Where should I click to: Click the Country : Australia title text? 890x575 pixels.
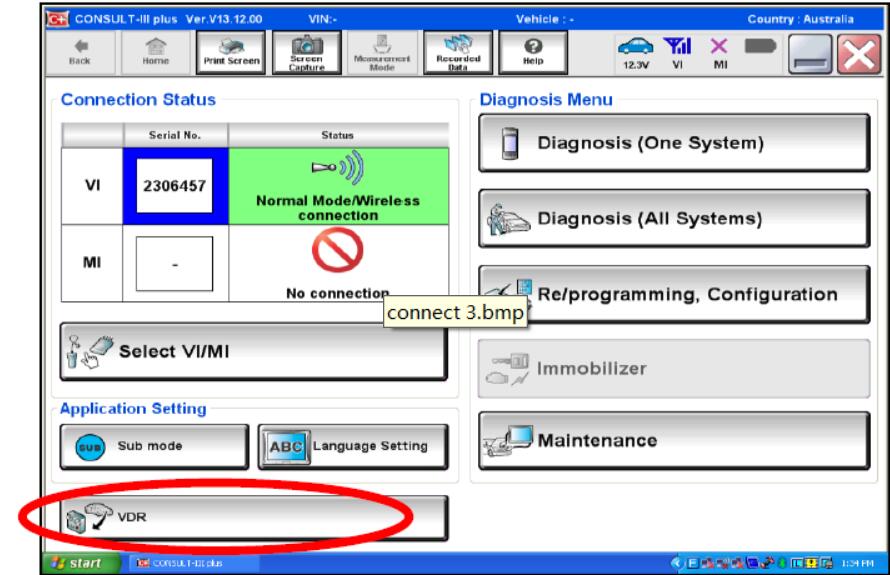800,19
